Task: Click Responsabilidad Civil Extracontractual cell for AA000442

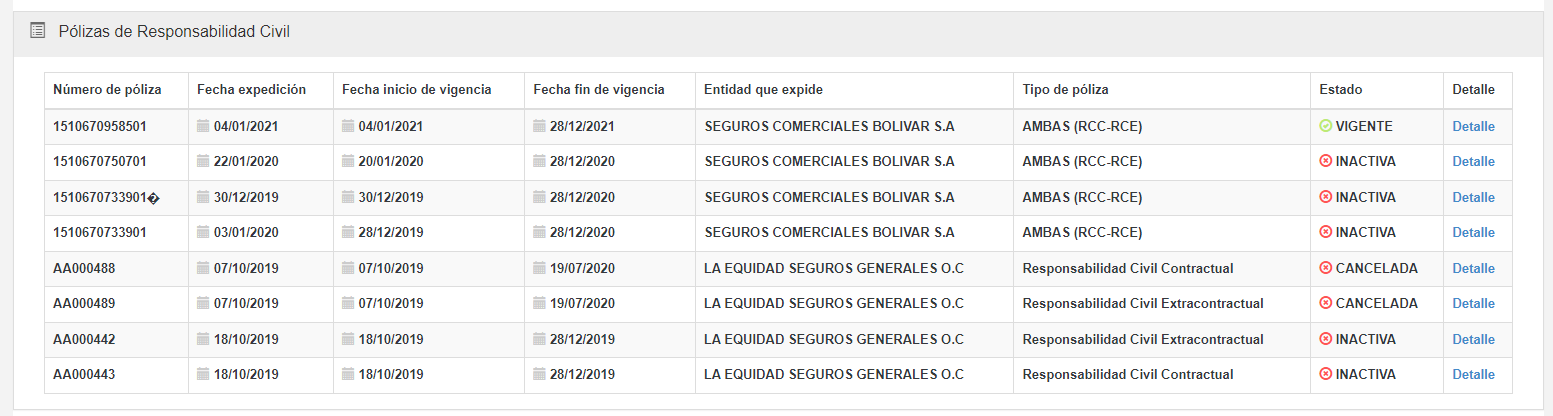Action: [1143, 339]
